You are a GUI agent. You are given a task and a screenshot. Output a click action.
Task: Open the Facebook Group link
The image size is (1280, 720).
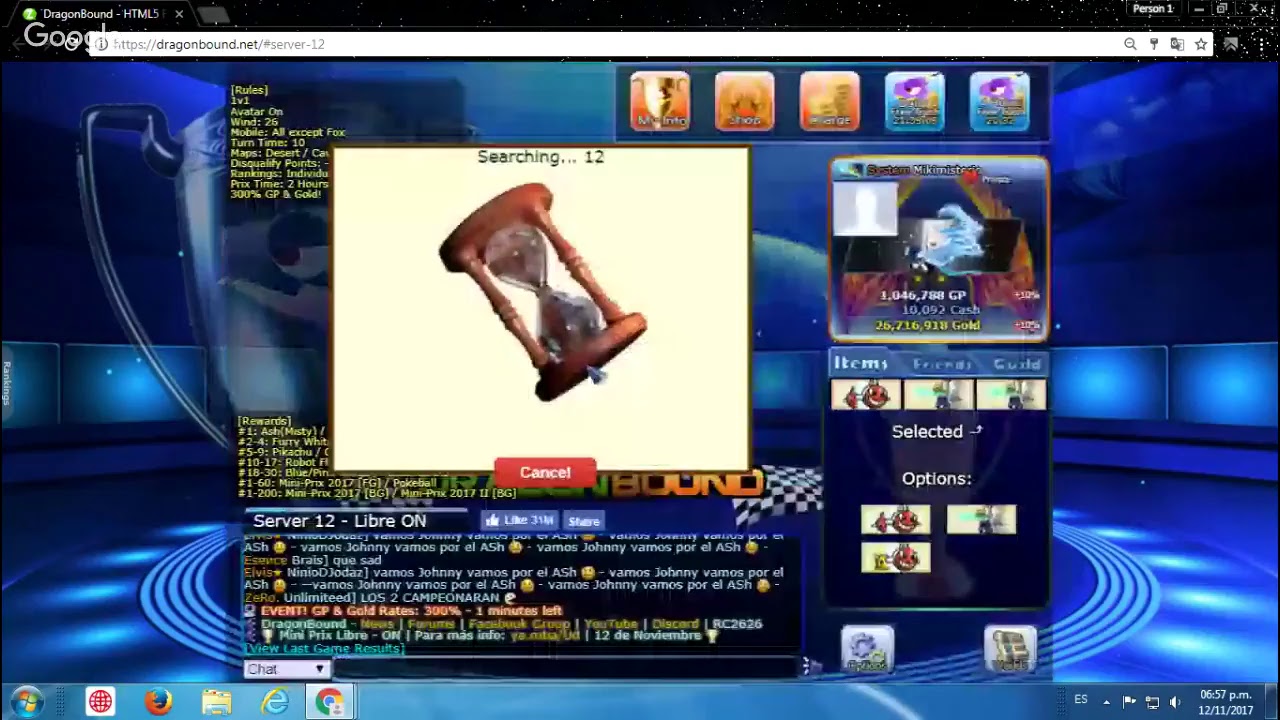520,624
